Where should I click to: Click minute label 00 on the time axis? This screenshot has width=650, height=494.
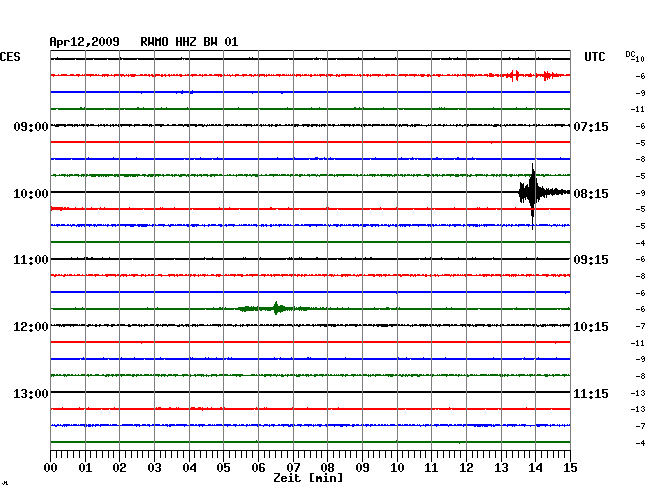51,468
